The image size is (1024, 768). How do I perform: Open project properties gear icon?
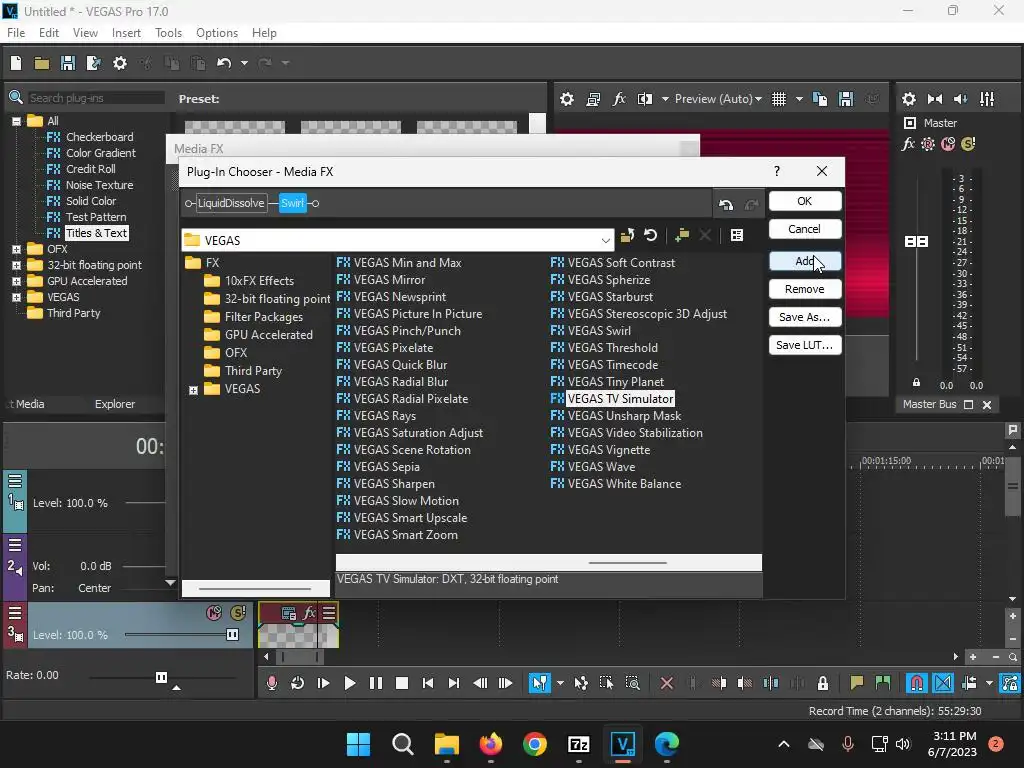point(120,63)
